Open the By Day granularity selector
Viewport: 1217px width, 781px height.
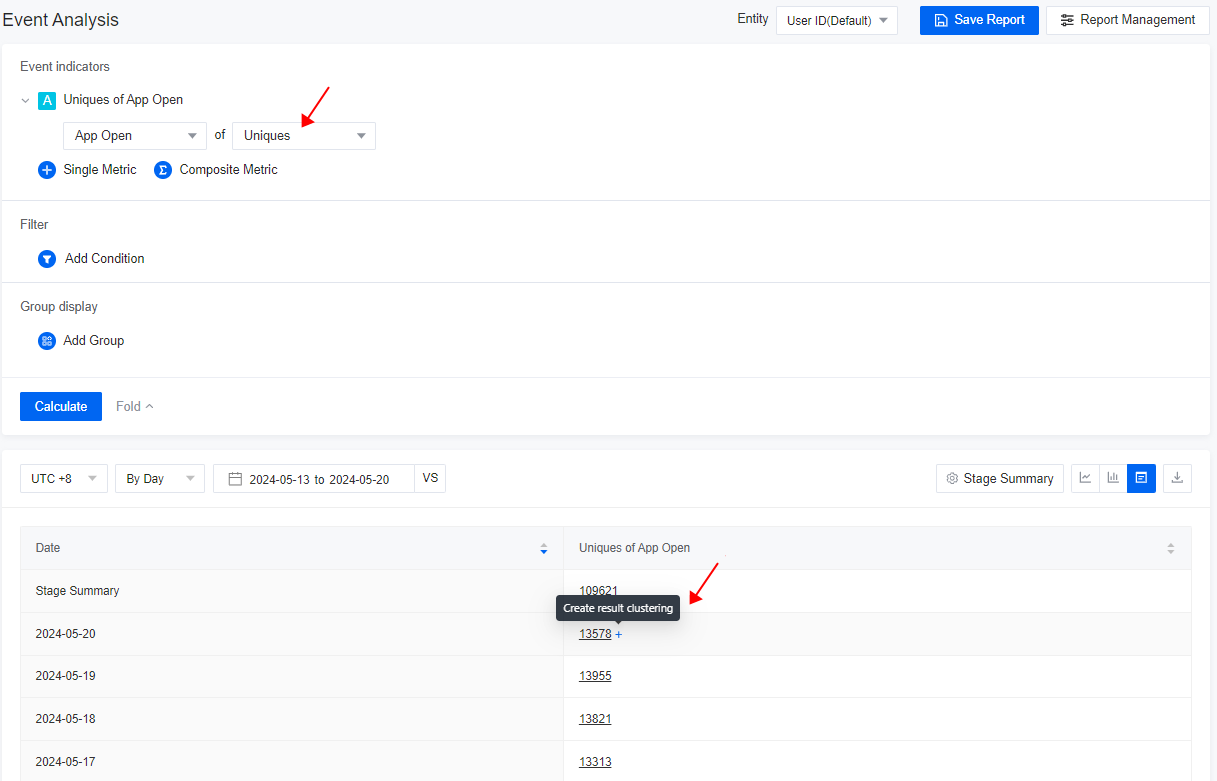point(159,478)
